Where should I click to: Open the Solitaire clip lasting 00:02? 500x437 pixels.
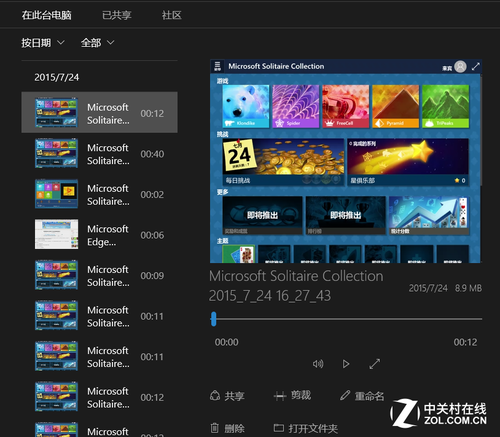(99, 194)
